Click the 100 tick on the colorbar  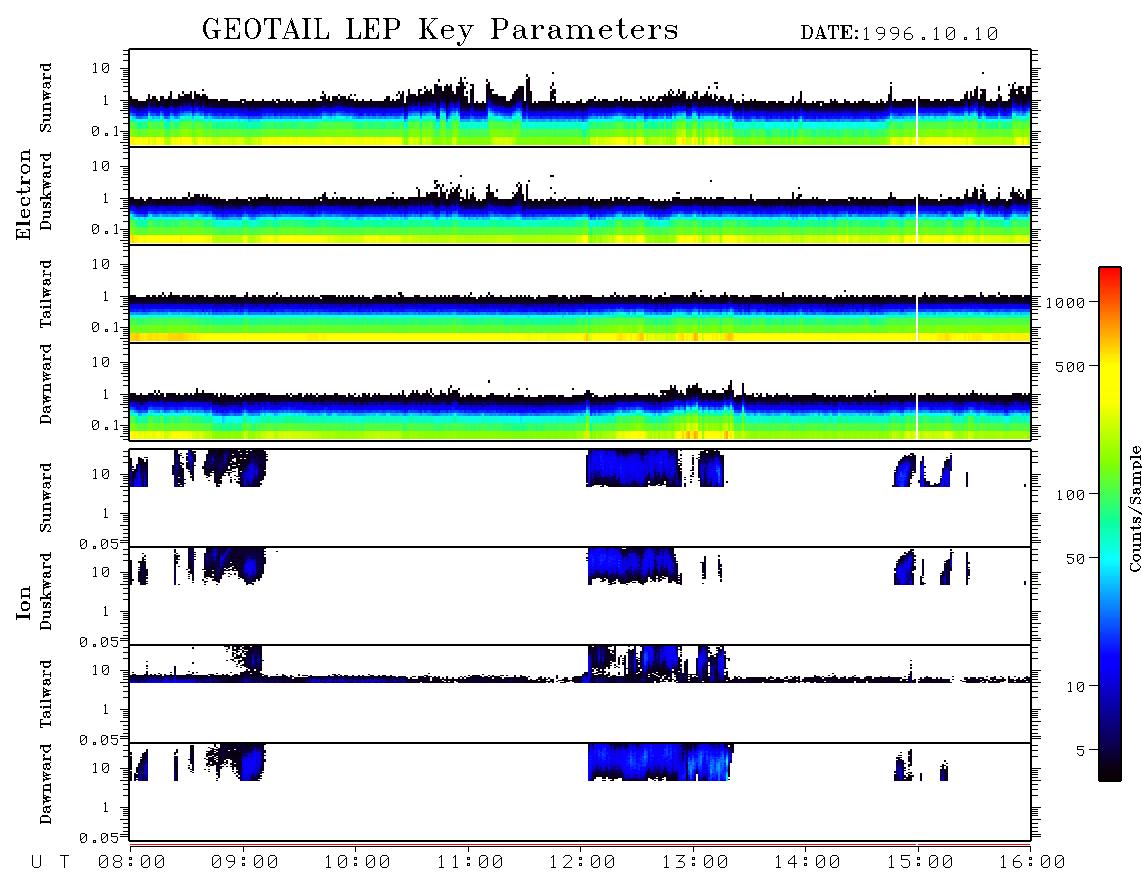[1071, 495]
